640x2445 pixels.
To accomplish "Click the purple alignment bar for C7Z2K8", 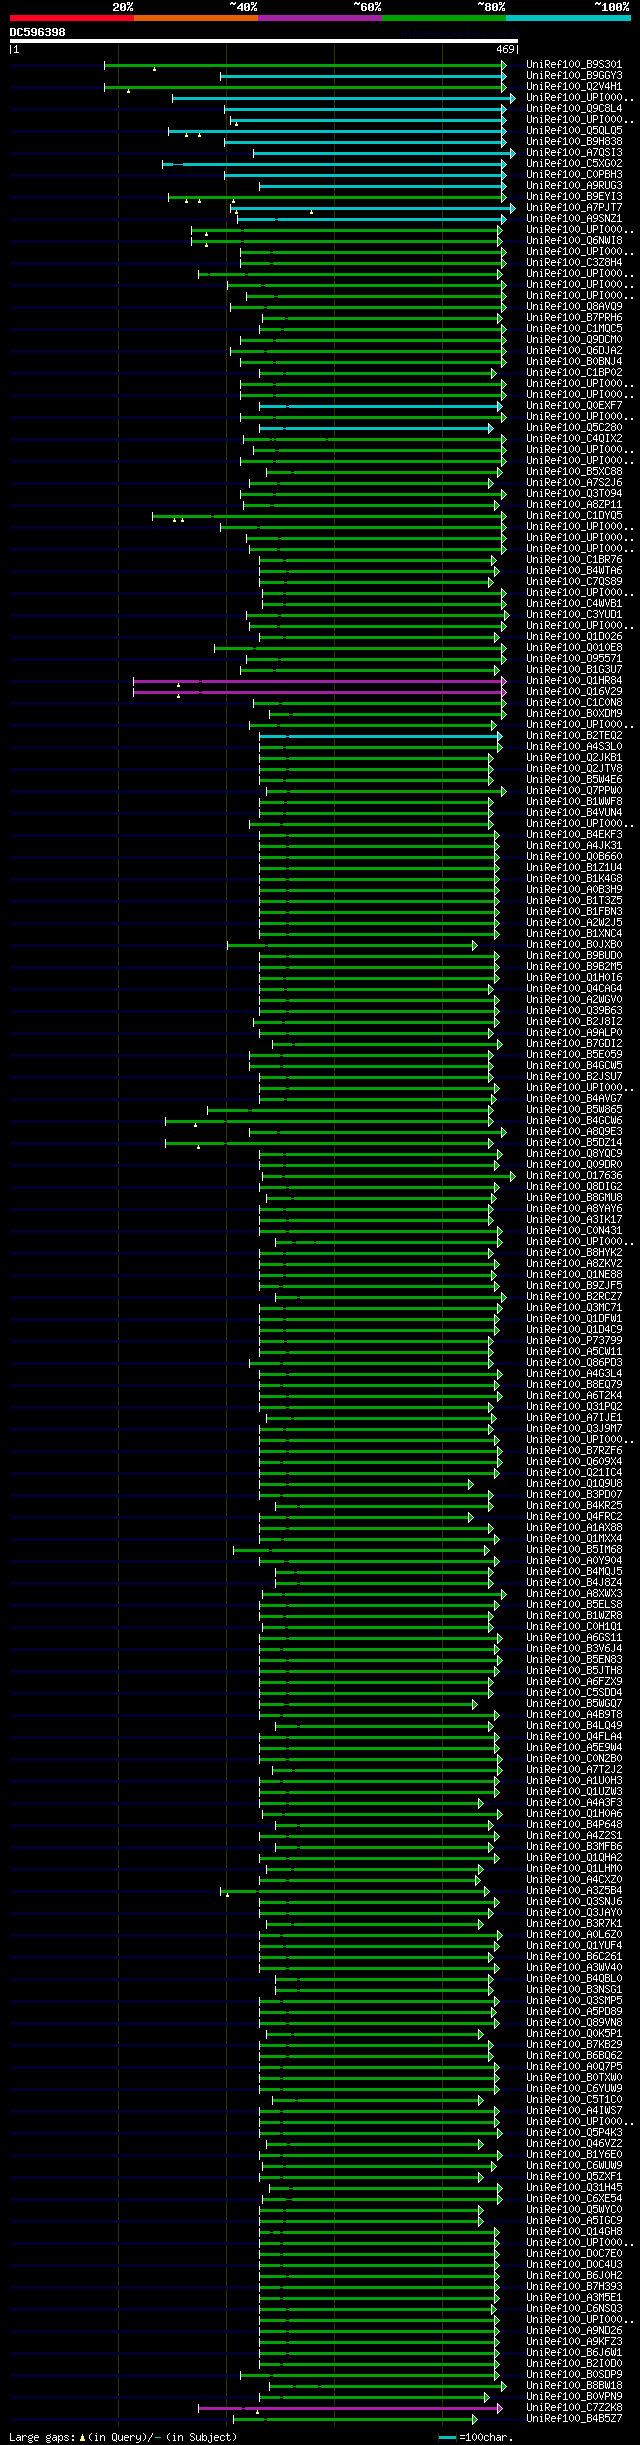I will [x=350, y=2408].
